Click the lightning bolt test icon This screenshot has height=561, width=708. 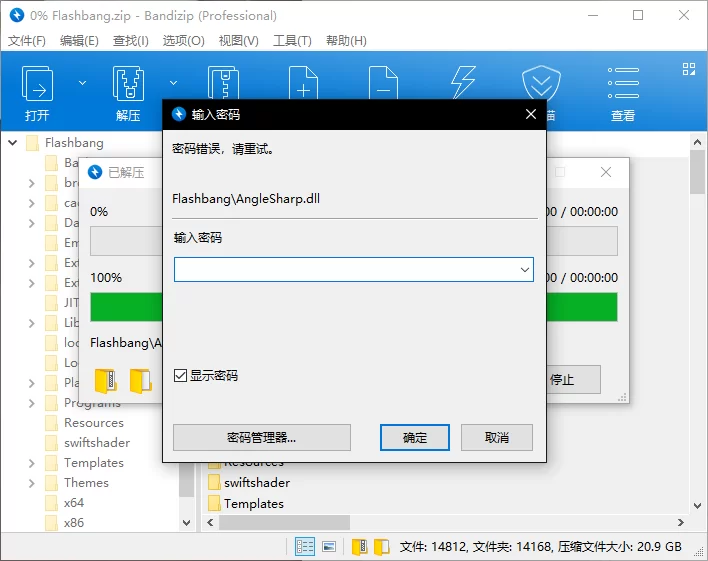pos(463,82)
